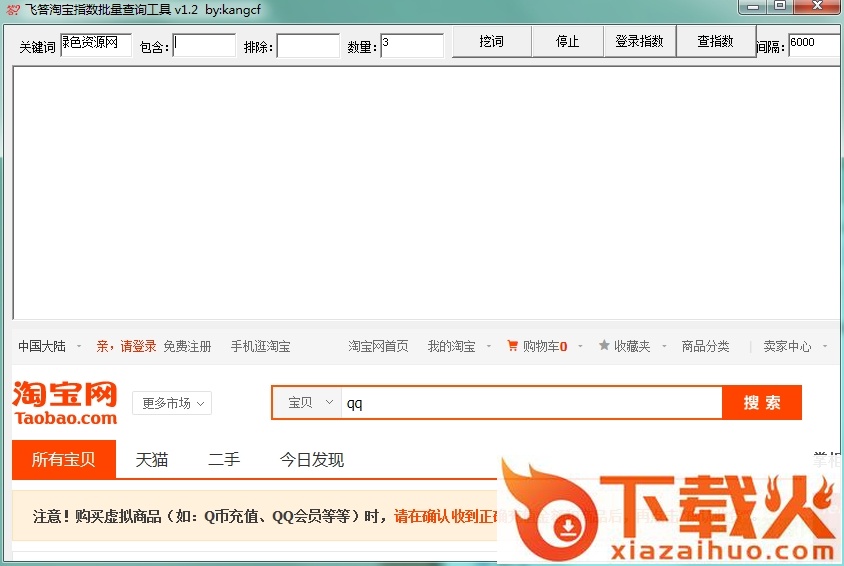Open the 淘宝网首页 link
The height and width of the screenshot is (566, 844).
378,346
